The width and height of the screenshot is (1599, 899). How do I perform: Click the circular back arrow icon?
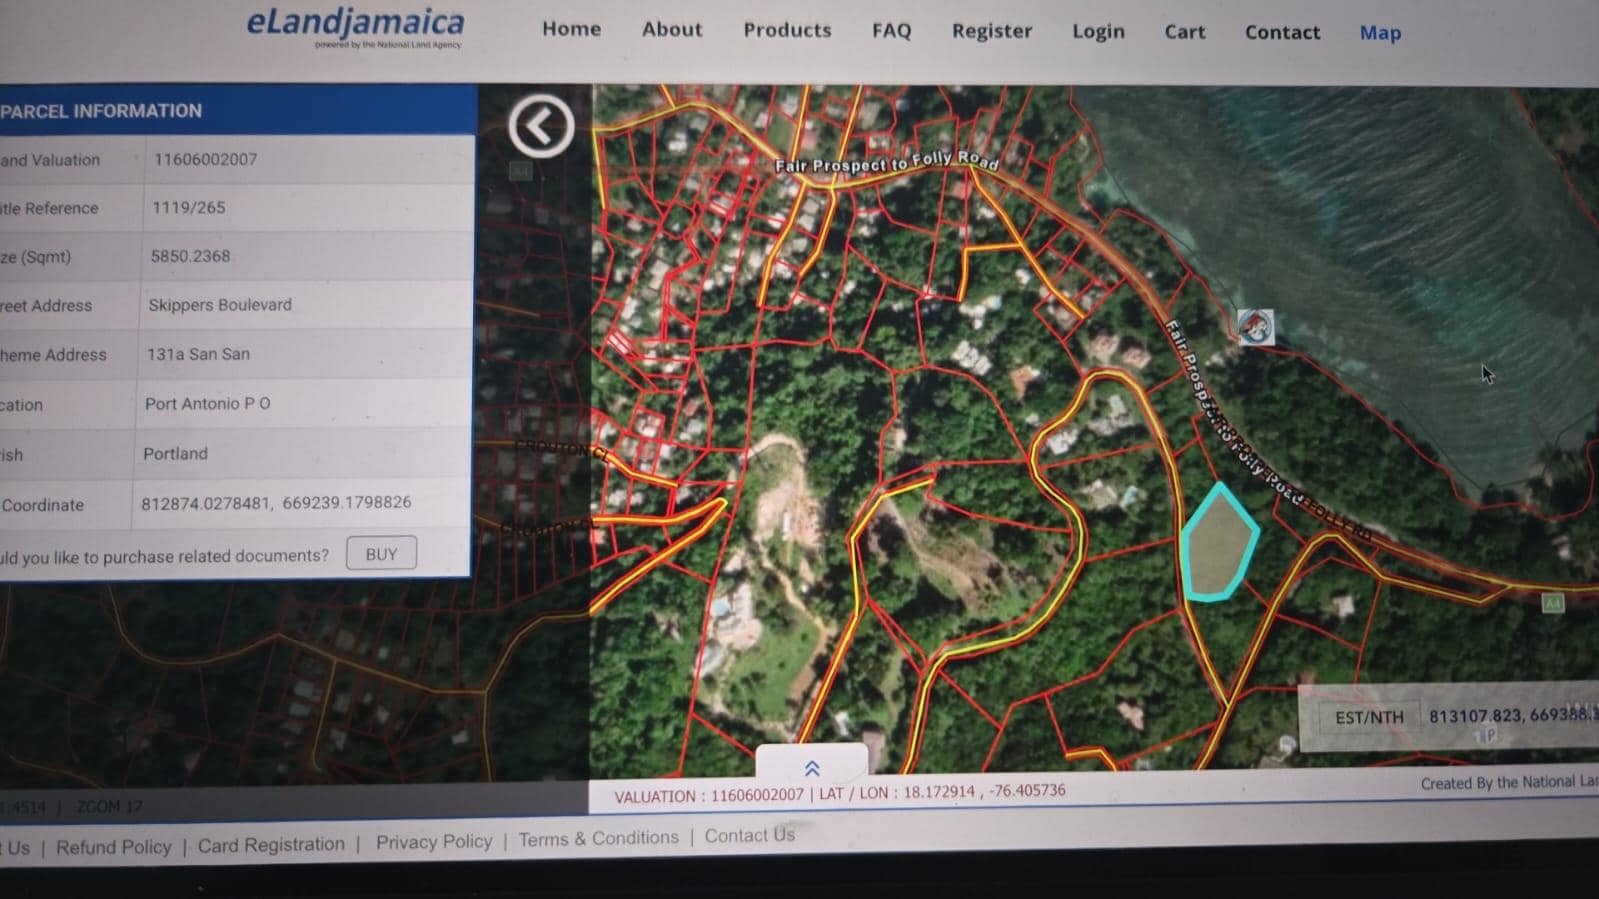pos(540,126)
